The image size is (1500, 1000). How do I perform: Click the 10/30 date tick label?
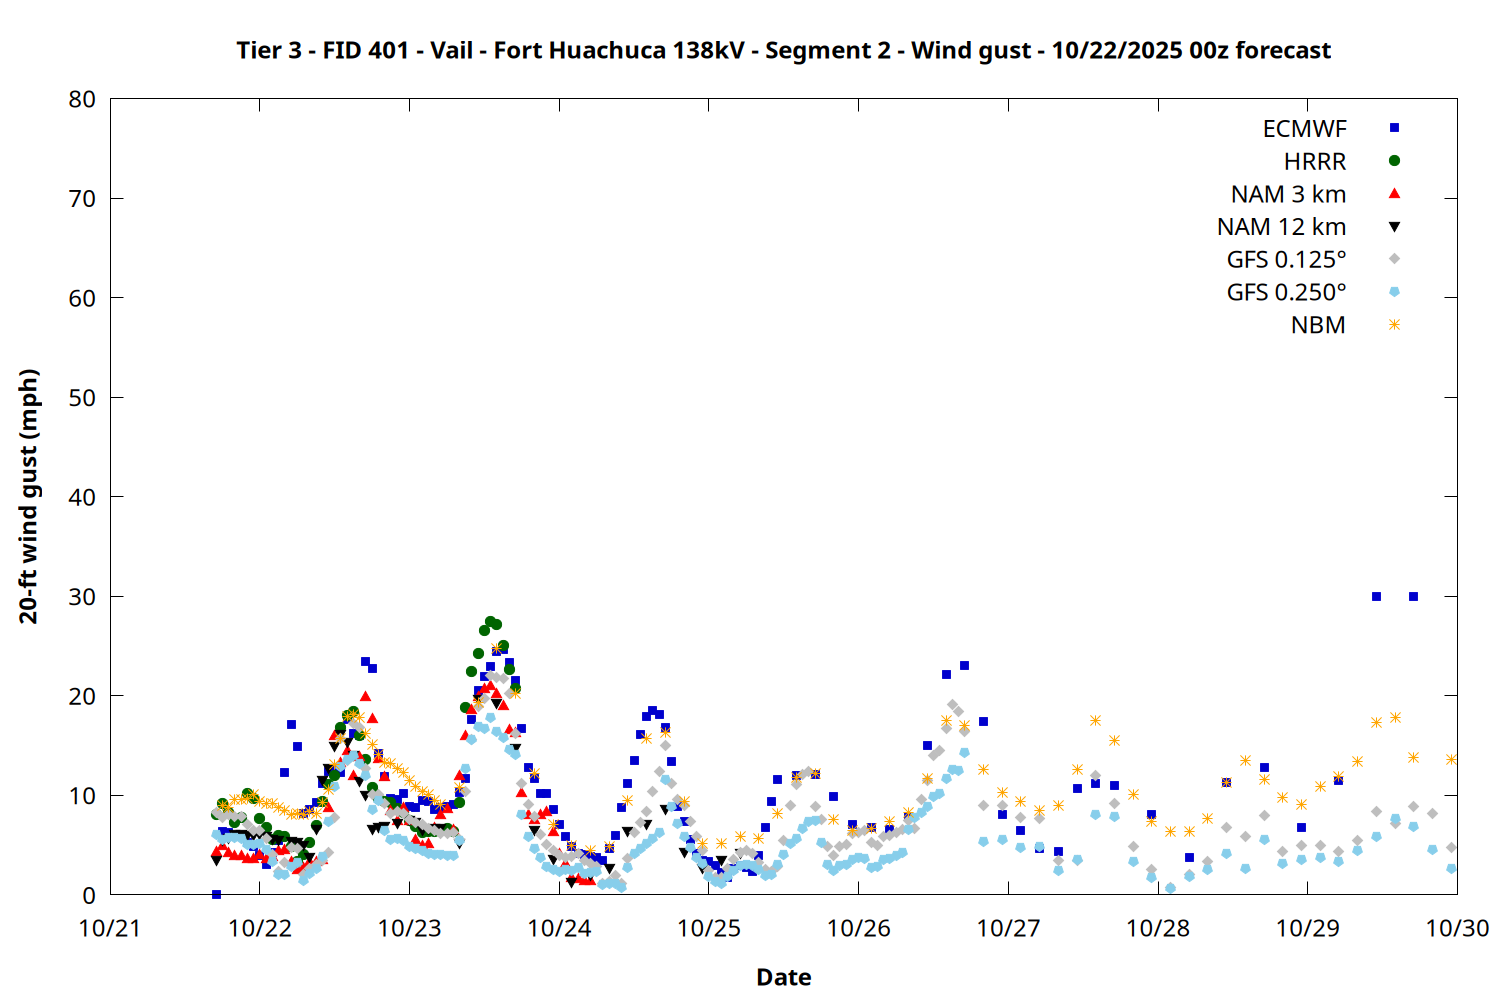[x=1457, y=929]
